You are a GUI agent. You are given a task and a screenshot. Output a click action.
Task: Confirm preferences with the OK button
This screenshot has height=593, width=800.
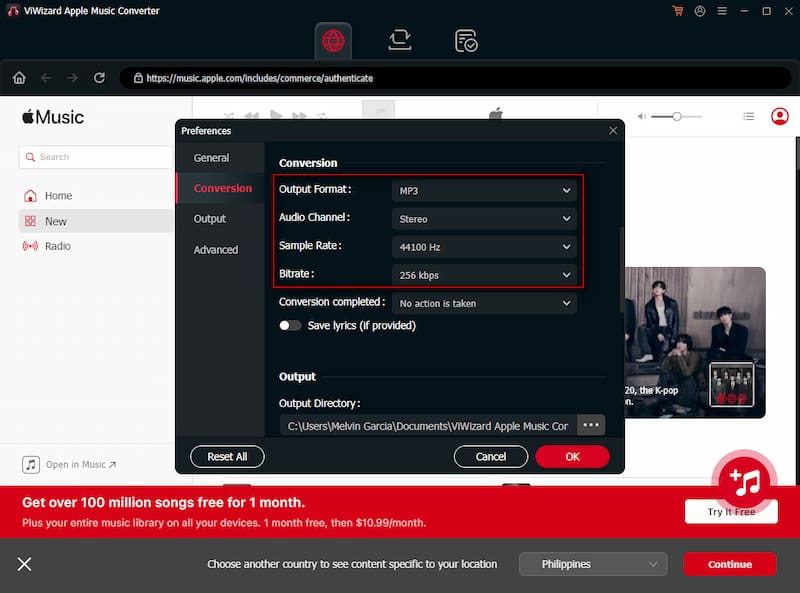point(572,456)
